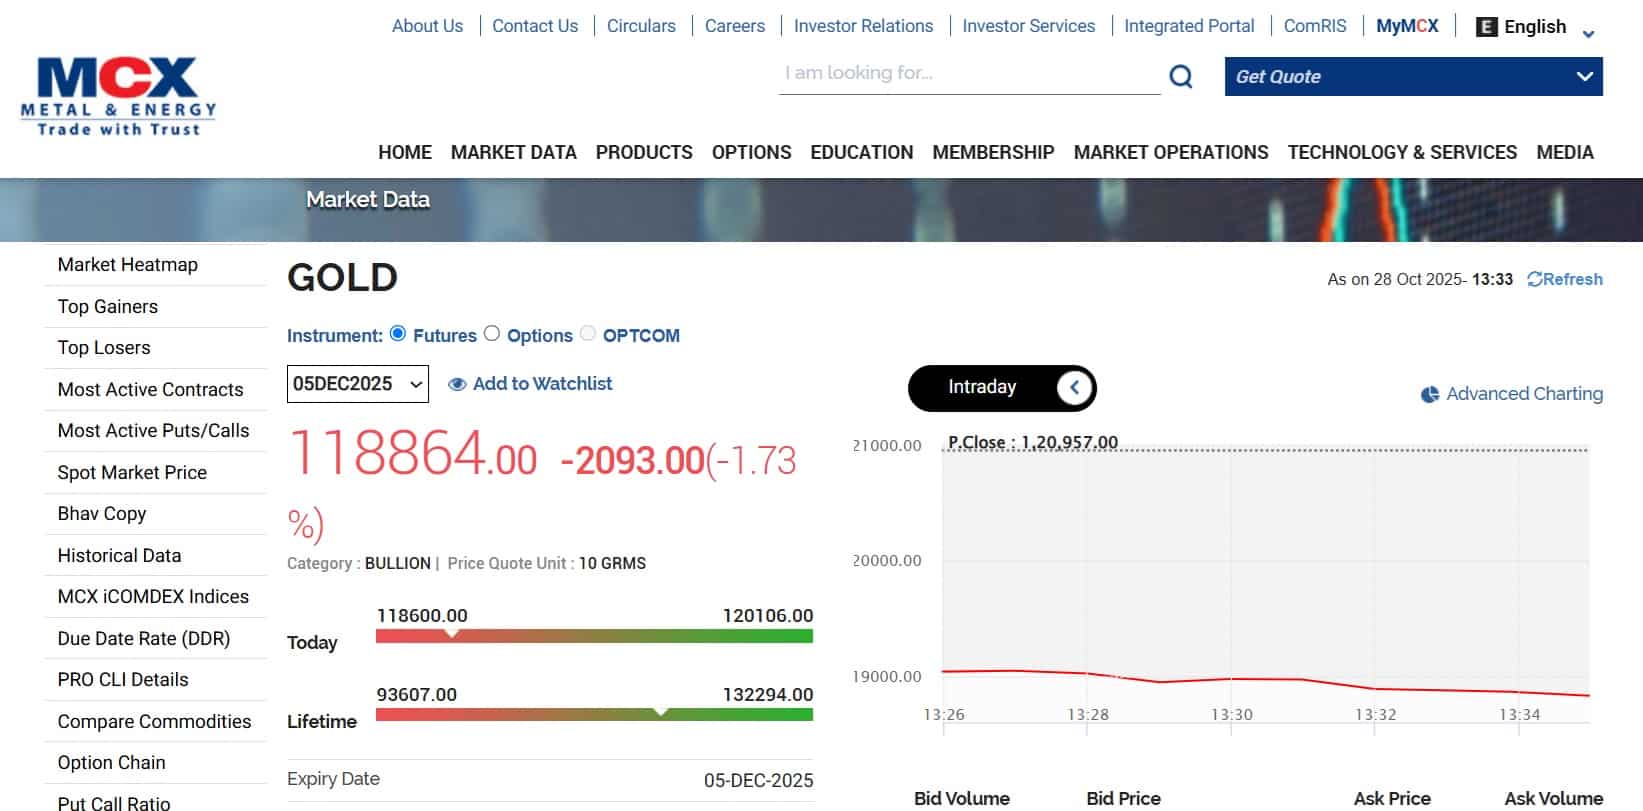Open the MyMCX link

[x=1407, y=26]
